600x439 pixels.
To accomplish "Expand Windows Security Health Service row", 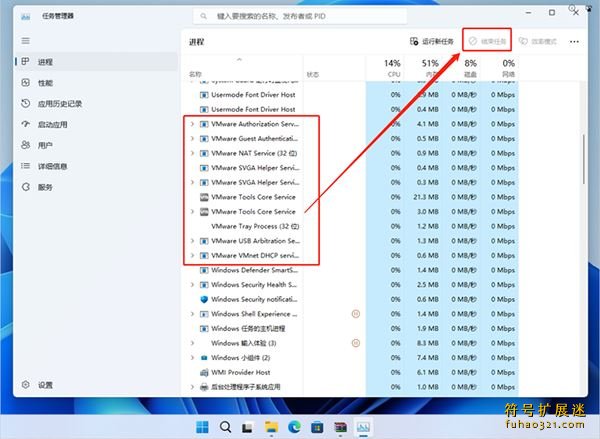I will [192, 285].
